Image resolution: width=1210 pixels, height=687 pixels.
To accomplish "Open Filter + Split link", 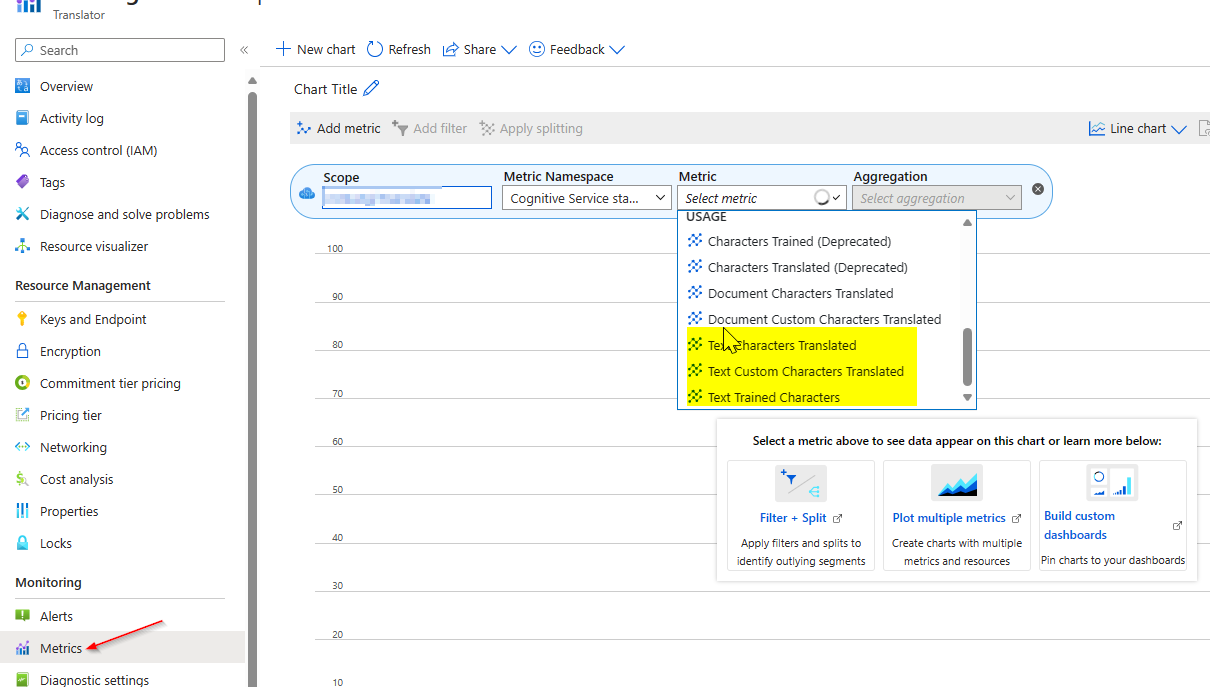I will pyautogui.click(x=793, y=518).
